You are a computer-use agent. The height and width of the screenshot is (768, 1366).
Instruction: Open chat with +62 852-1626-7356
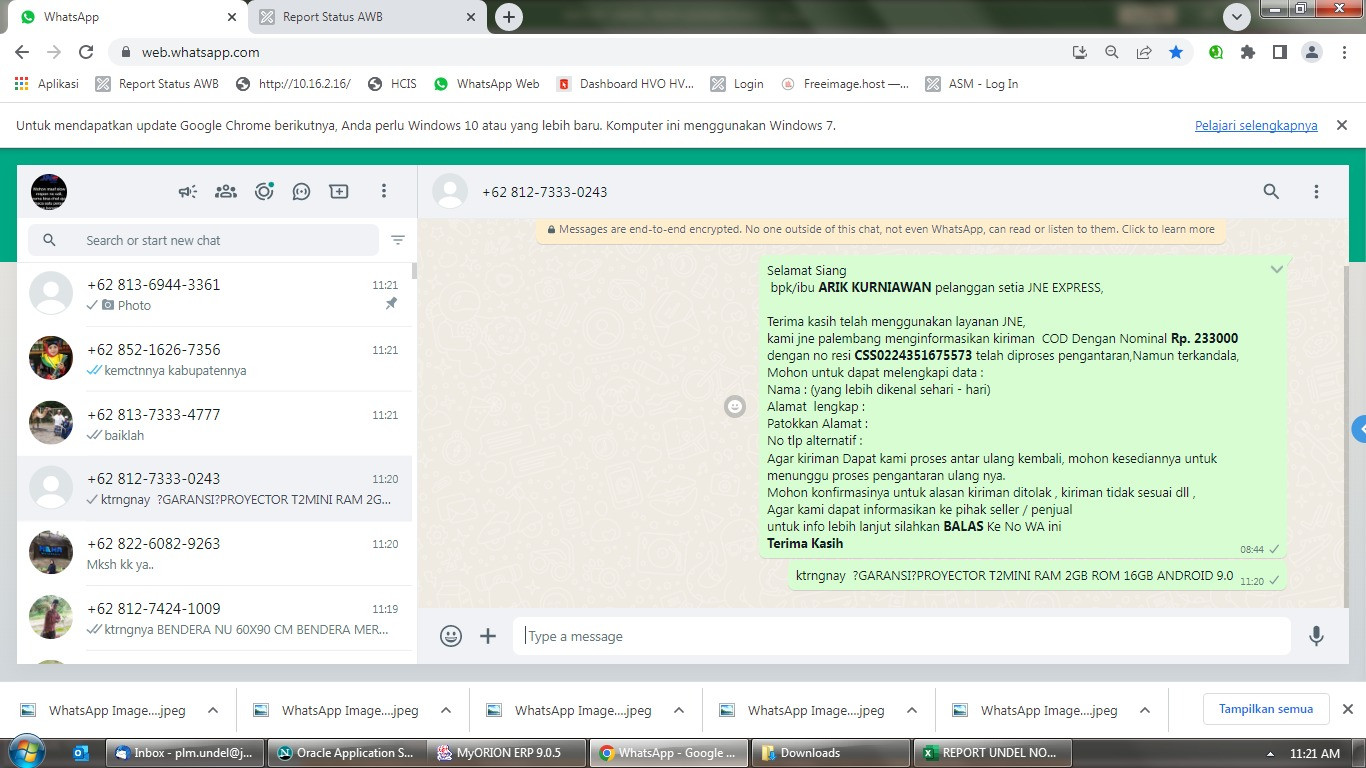pyautogui.click(x=215, y=359)
